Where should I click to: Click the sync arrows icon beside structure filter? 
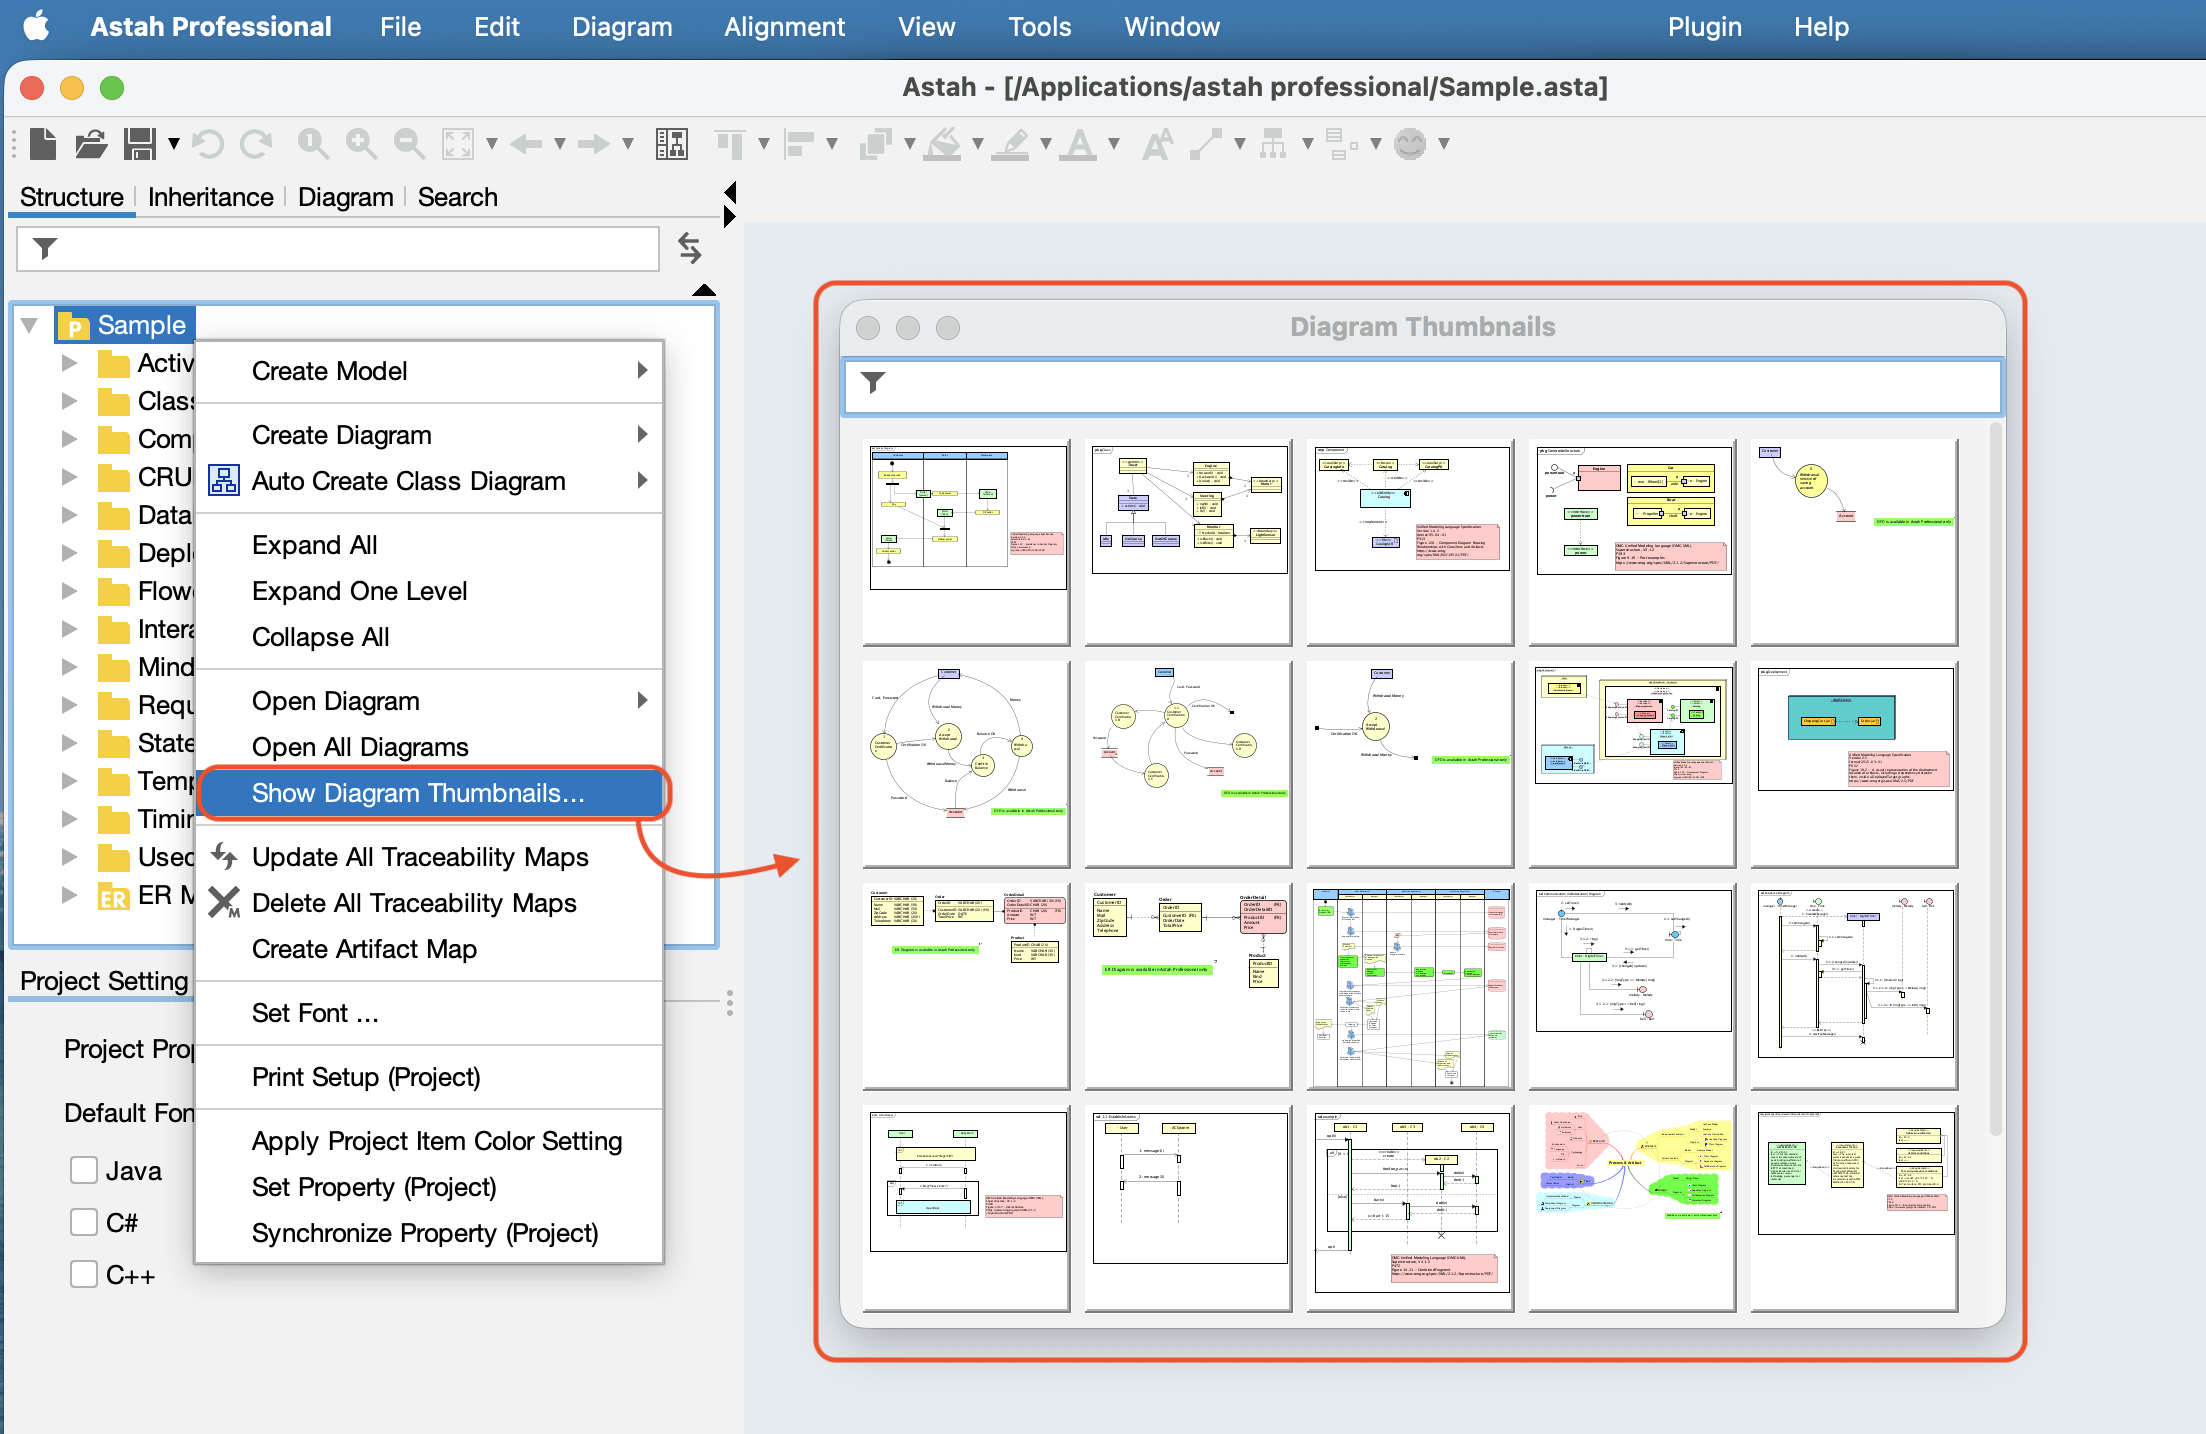[690, 248]
